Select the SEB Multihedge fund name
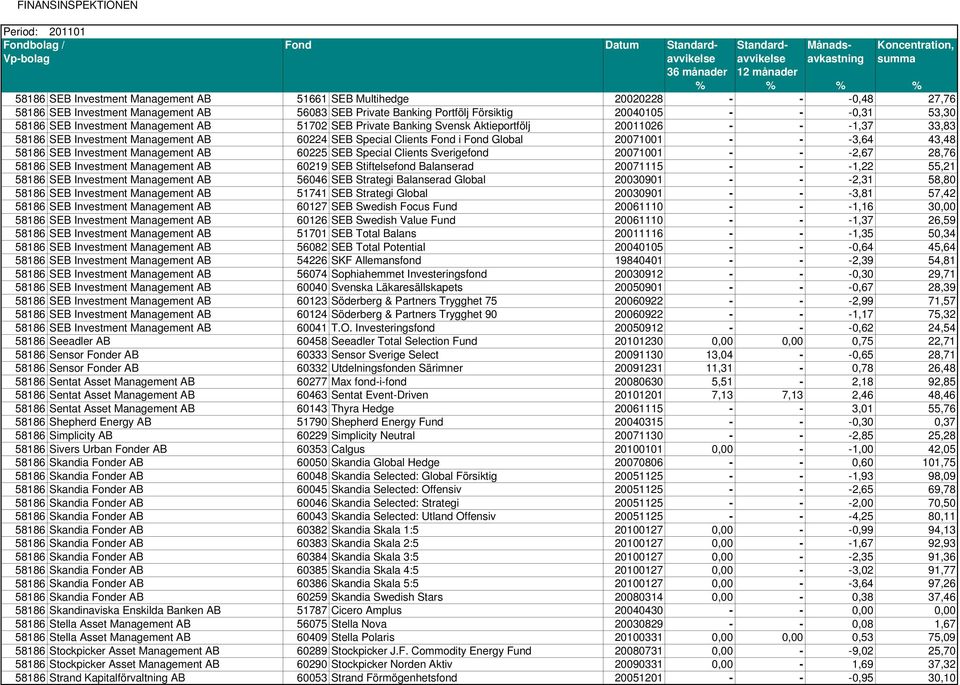Screen dimensions: 960x685 [370, 99]
